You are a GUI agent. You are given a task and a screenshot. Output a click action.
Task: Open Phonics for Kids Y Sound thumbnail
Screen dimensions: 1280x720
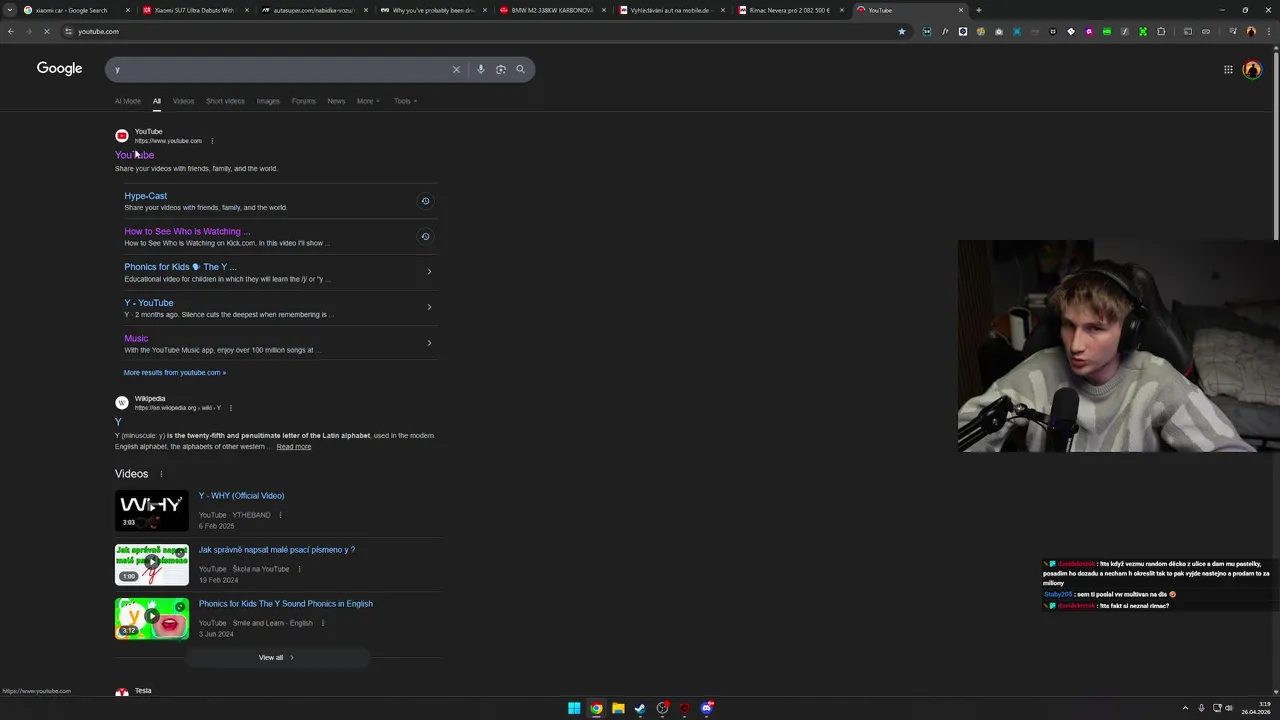click(151, 618)
